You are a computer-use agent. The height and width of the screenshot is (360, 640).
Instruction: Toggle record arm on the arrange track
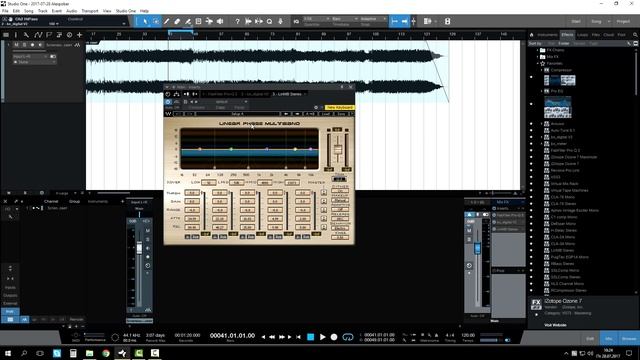coord(32,45)
